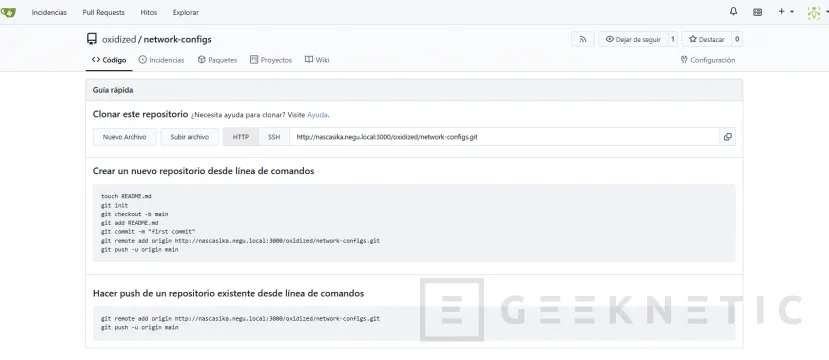This screenshot has height=360, width=829.
Task: Expand the plus create-new dropdown
Action: point(786,12)
